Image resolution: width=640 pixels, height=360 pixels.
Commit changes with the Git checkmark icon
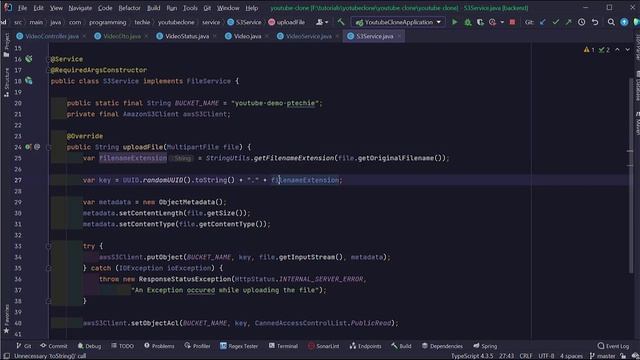point(556,22)
